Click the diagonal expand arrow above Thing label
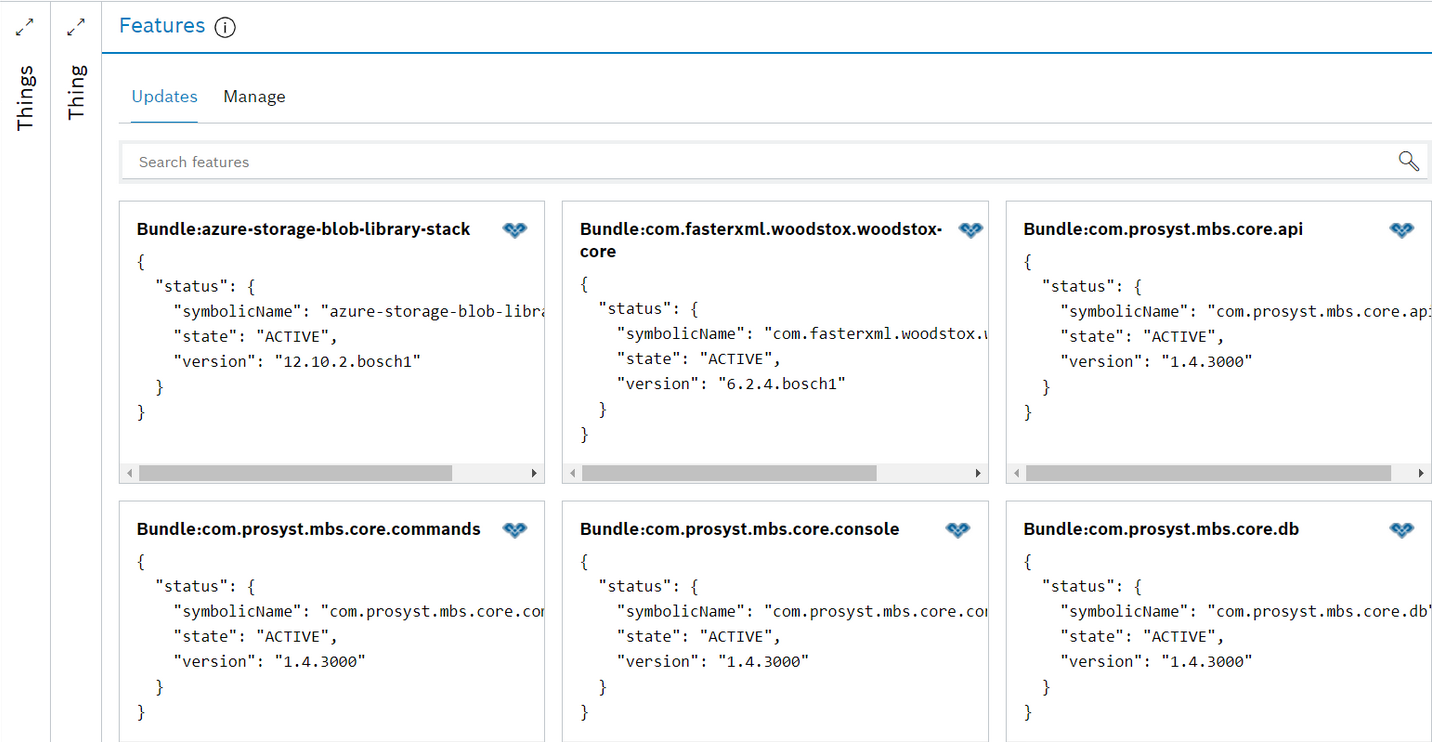The image size is (1432, 742). pos(75,27)
